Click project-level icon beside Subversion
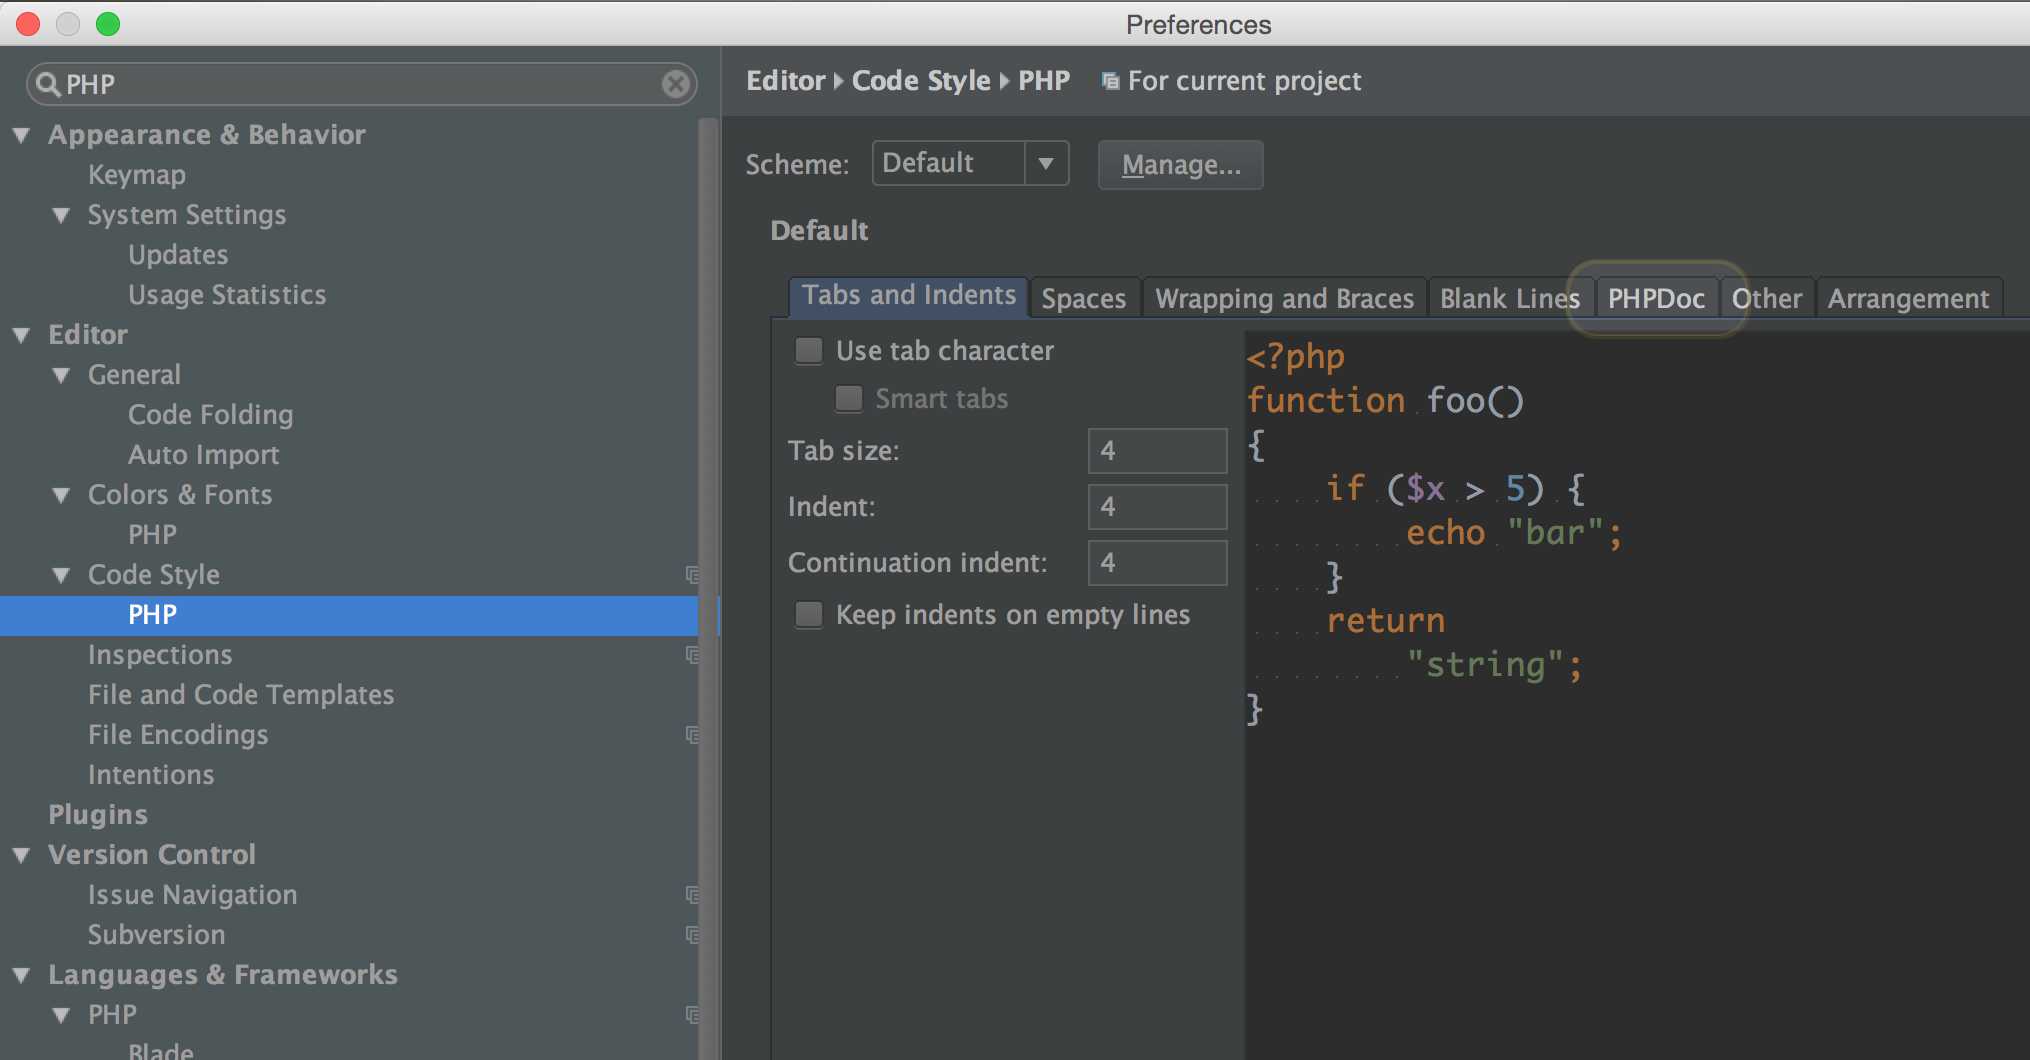The height and width of the screenshot is (1060, 2030). click(691, 934)
